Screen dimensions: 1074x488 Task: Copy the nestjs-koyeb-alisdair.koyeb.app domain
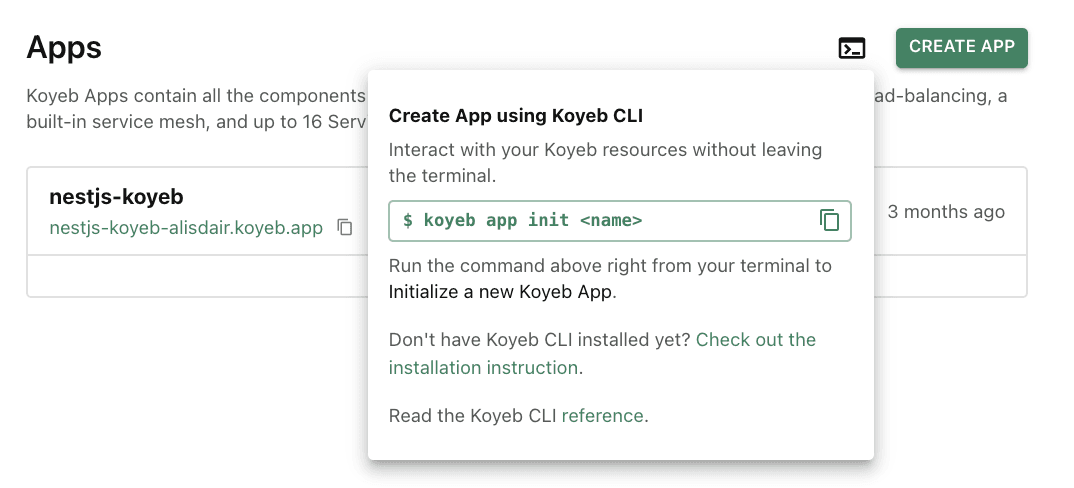tap(345, 228)
